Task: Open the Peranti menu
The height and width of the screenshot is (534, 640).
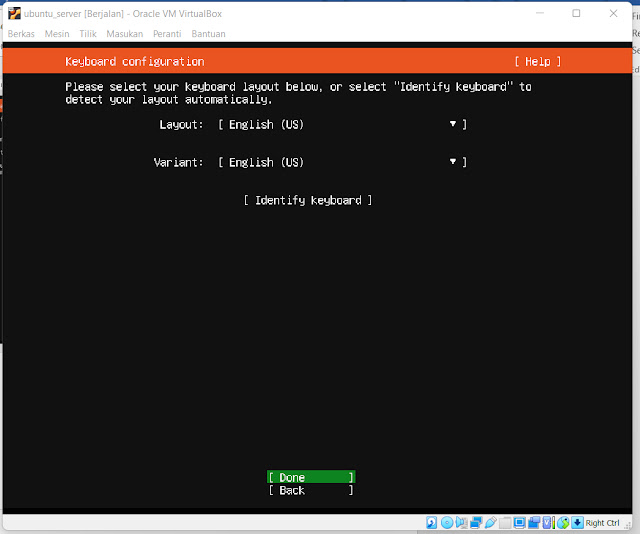Action: [x=167, y=34]
